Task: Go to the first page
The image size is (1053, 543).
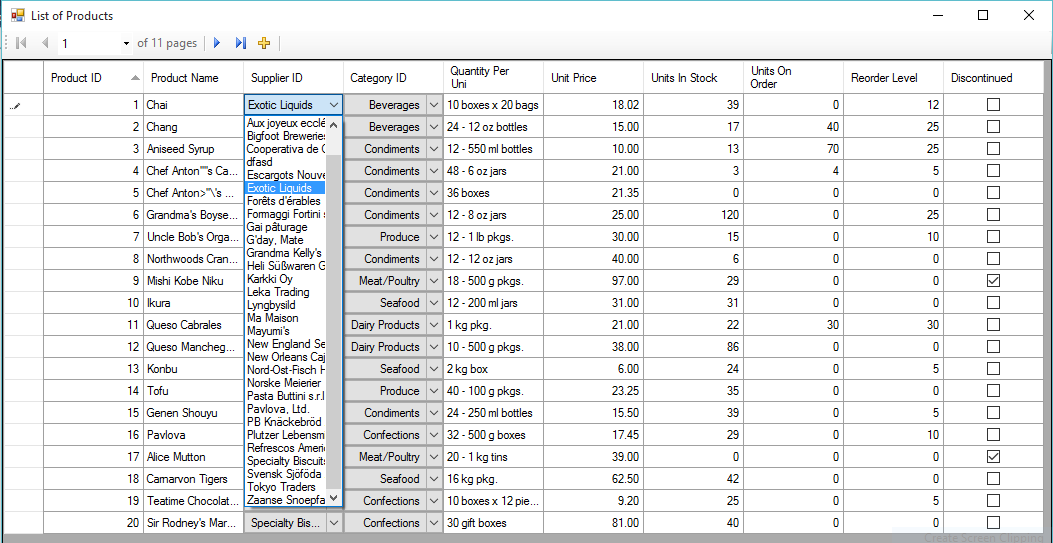Action: click(x=21, y=43)
